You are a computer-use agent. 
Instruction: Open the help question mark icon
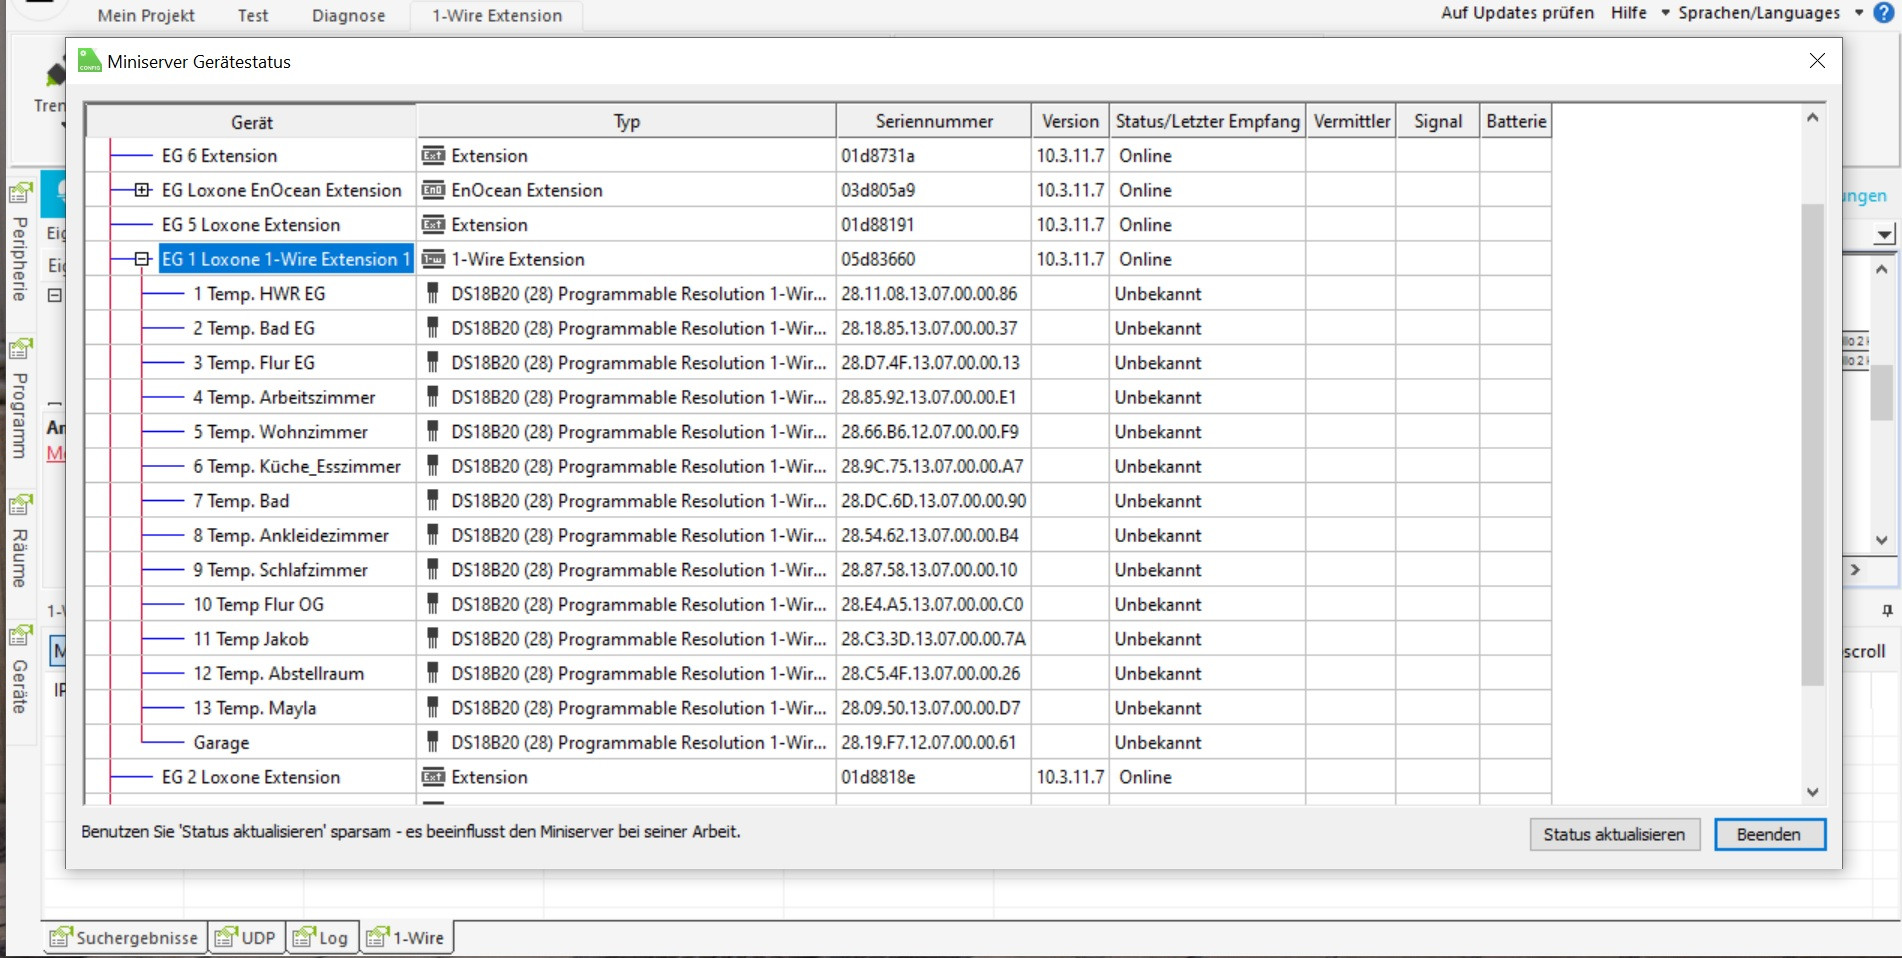pos(1883,13)
